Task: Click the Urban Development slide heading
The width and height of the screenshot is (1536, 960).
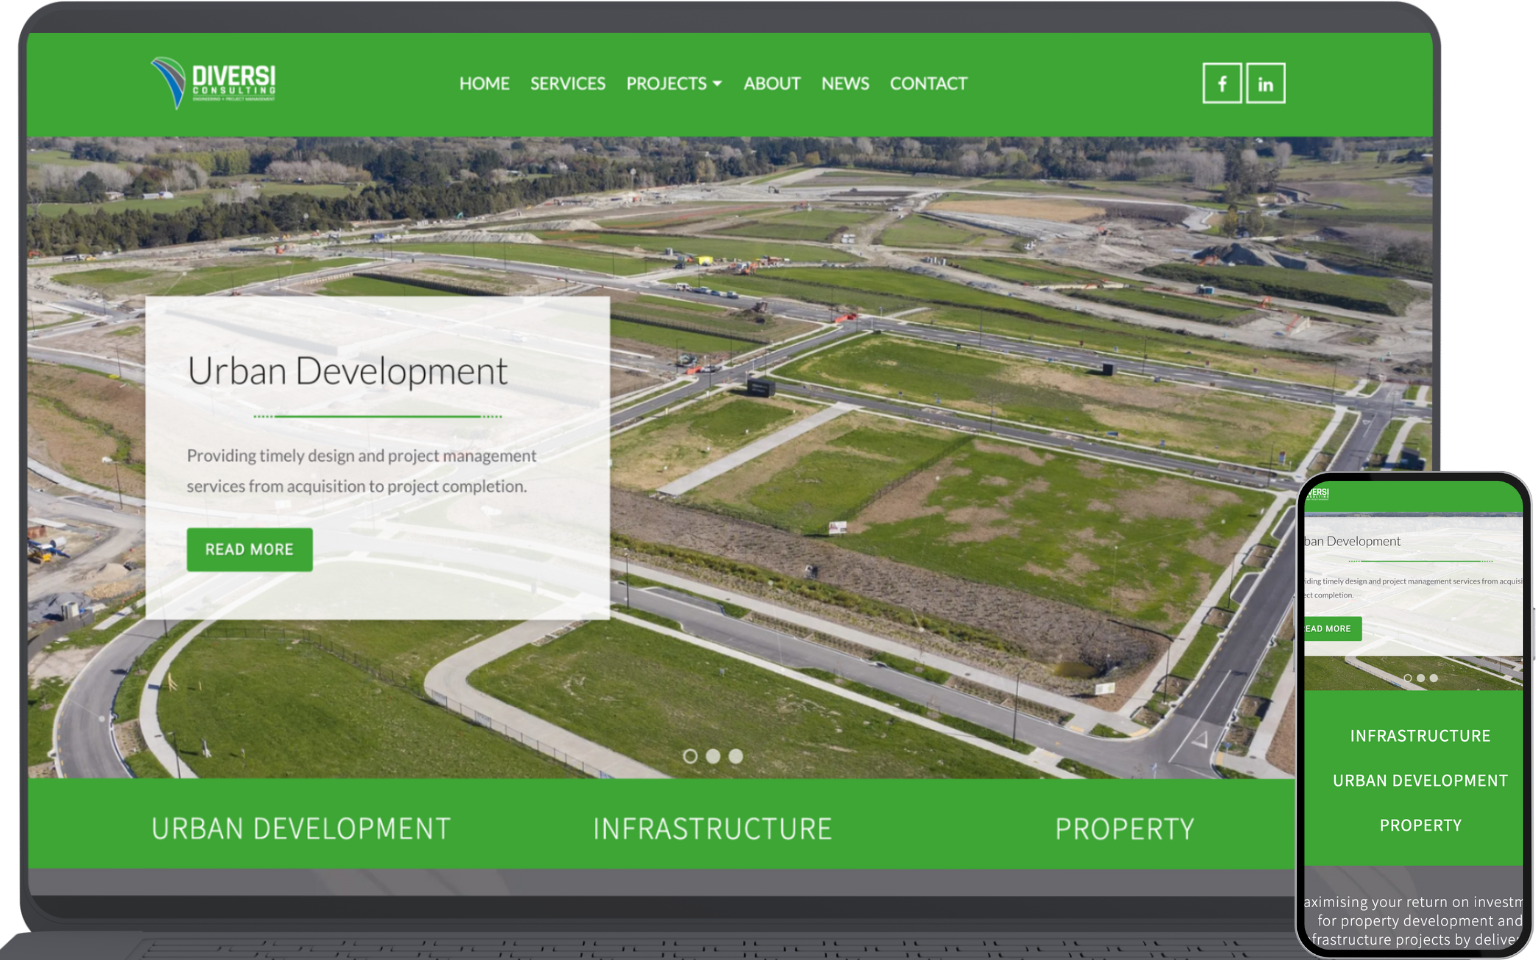Action: (348, 371)
